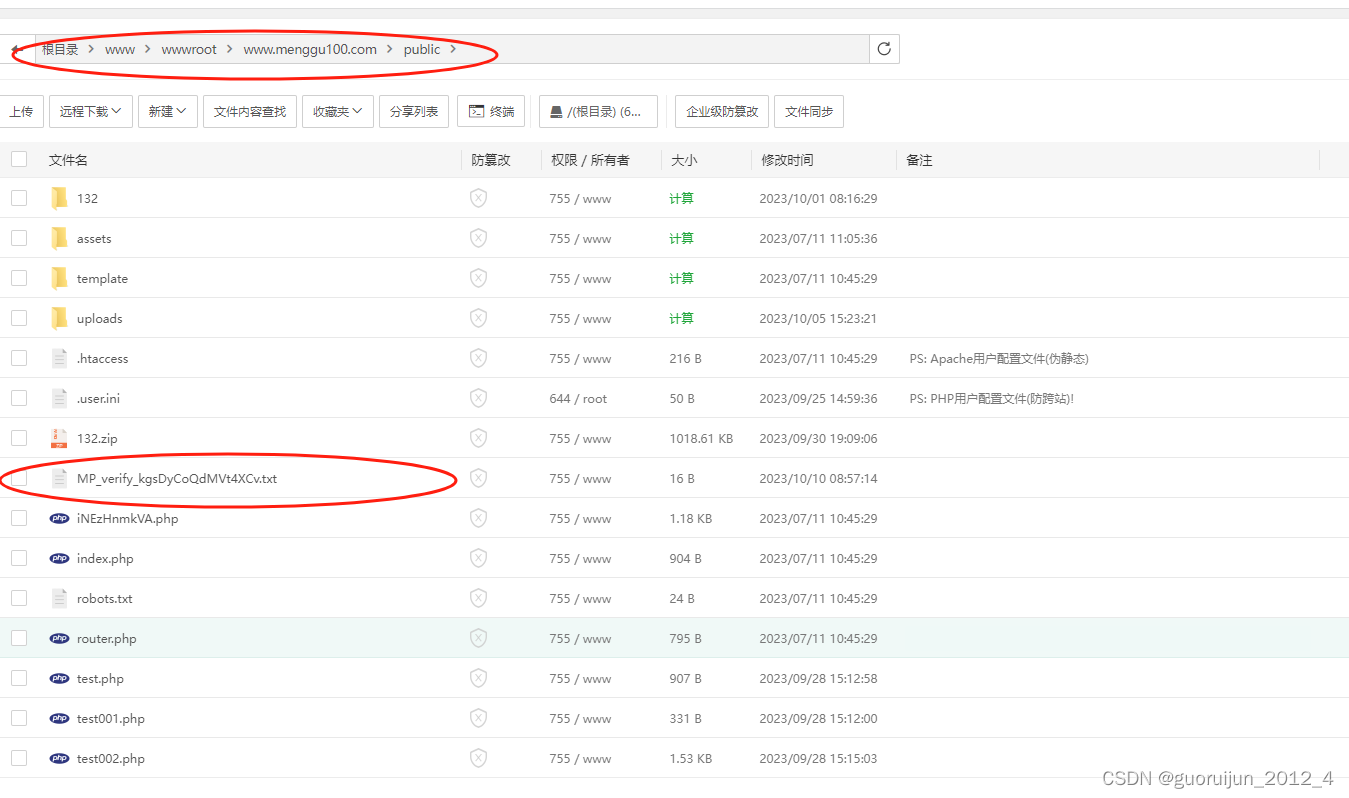
Task: Click the iNEzHnmkVA.php file name
Action: 127,518
